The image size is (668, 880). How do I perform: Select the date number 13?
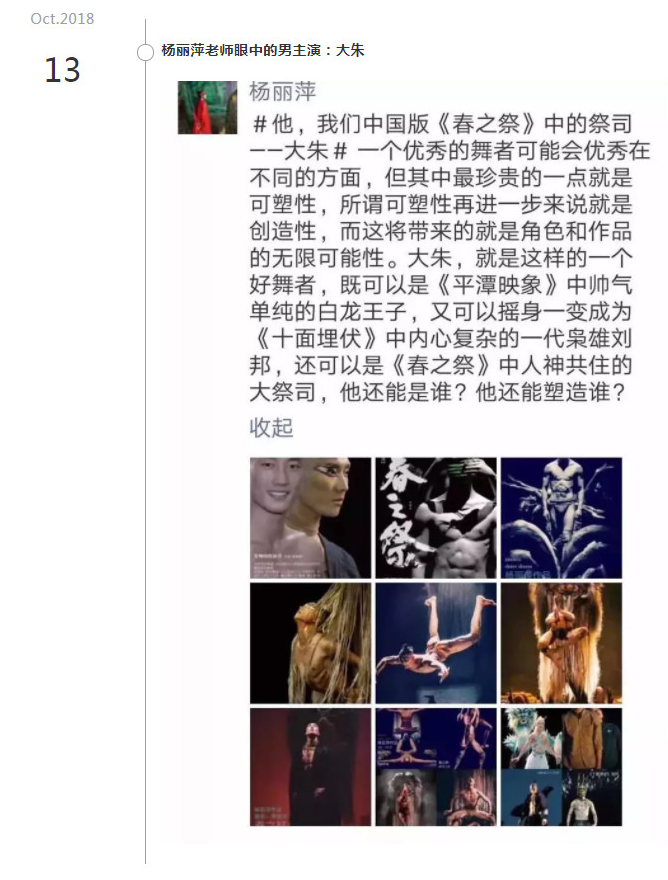click(x=62, y=70)
